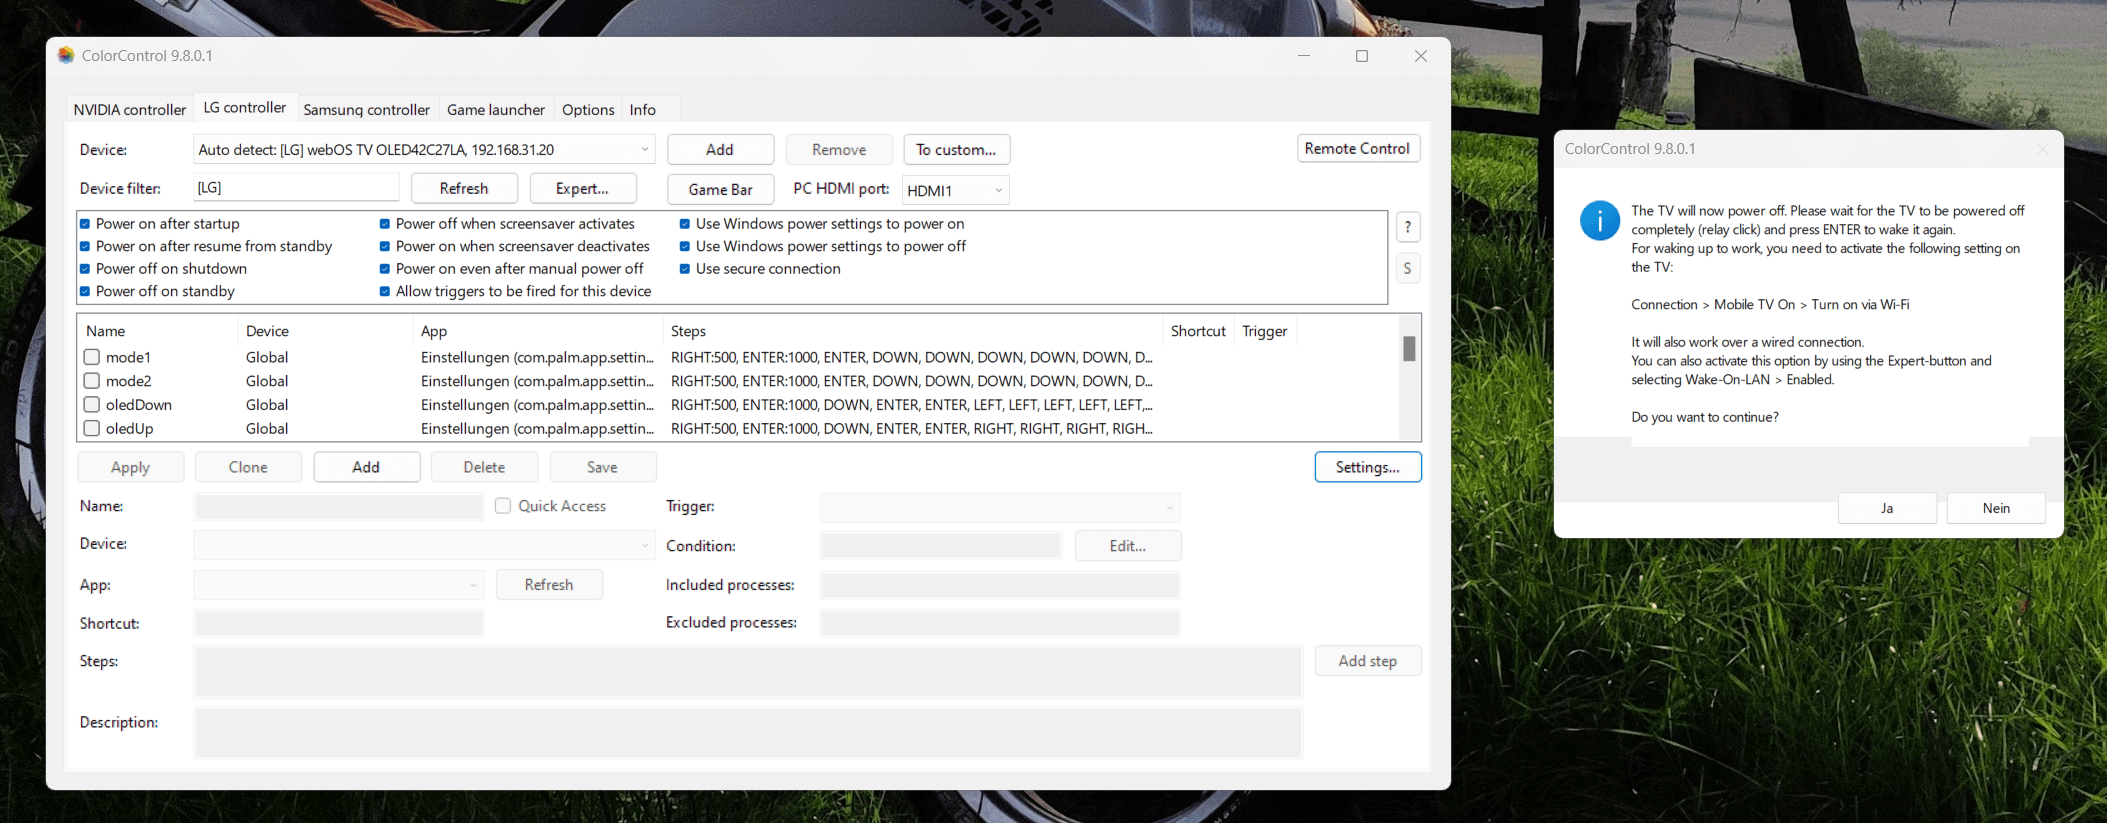Image resolution: width=2107 pixels, height=823 pixels.
Task: Open the Remote Control button
Action: pyautogui.click(x=1358, y=148)
